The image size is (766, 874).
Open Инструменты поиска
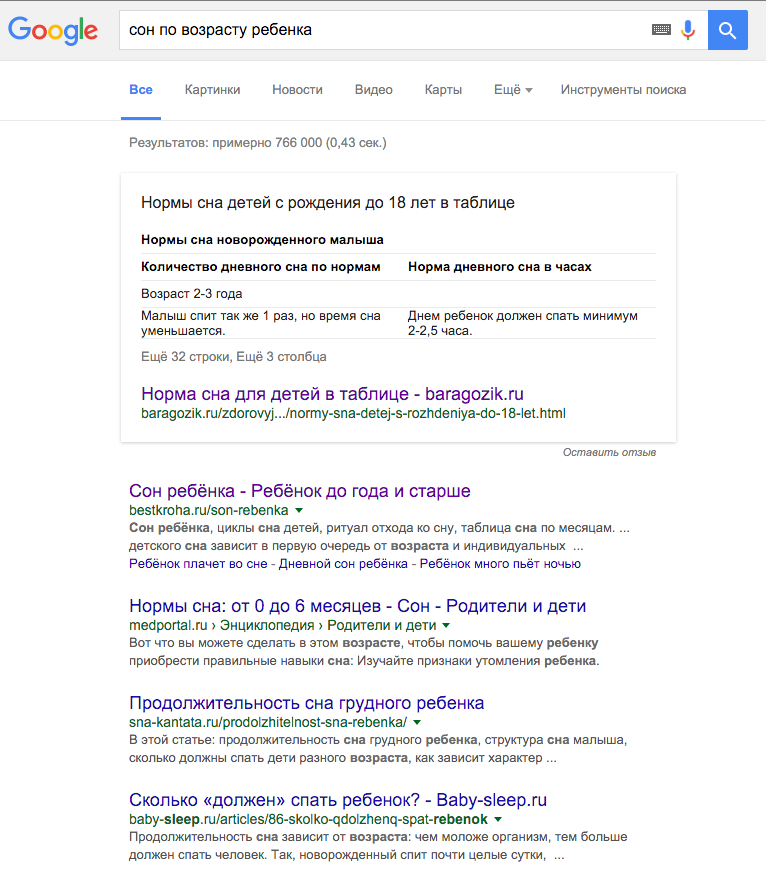pos(623,90)
